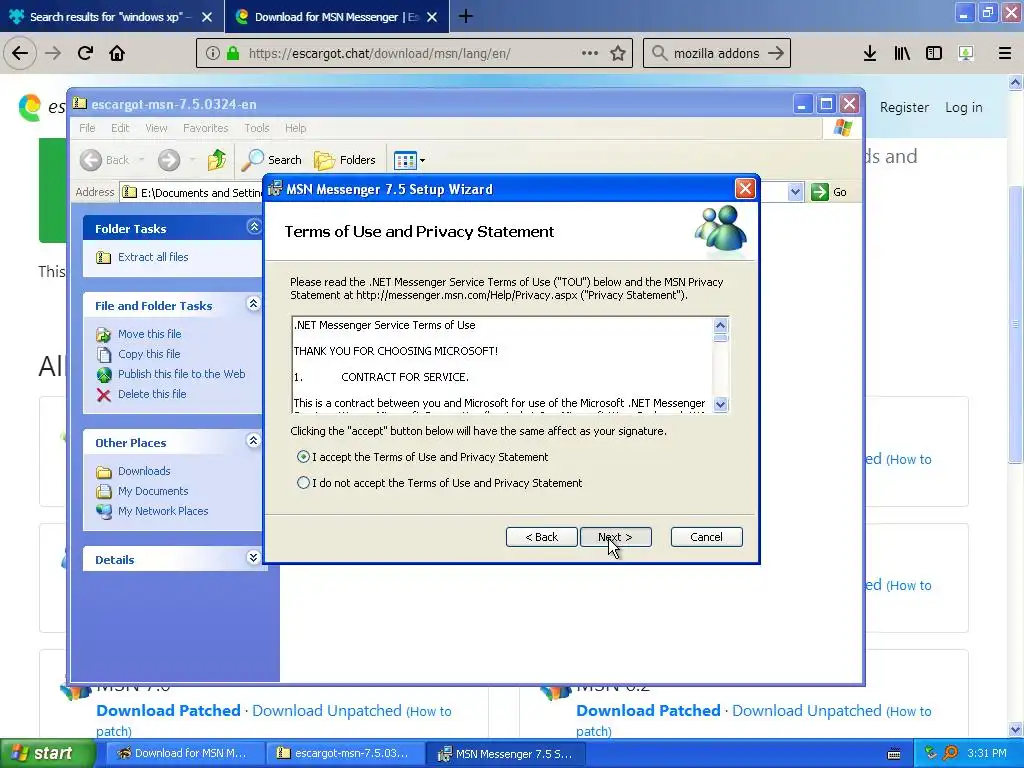This screenshot has height=768, width=1024.
Task: Click 'Publish this file to the Web'
Action: 182,374
